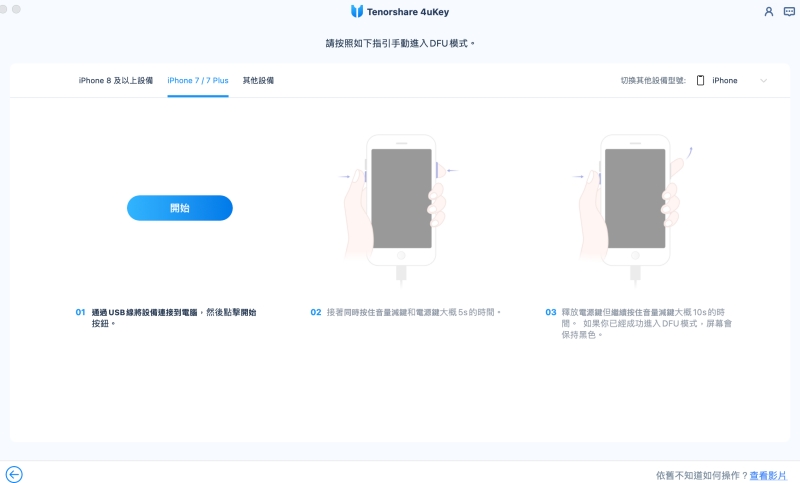Open the user account icon
The image size is (800, 483).
pyautogui.click(x=768, y=11)
